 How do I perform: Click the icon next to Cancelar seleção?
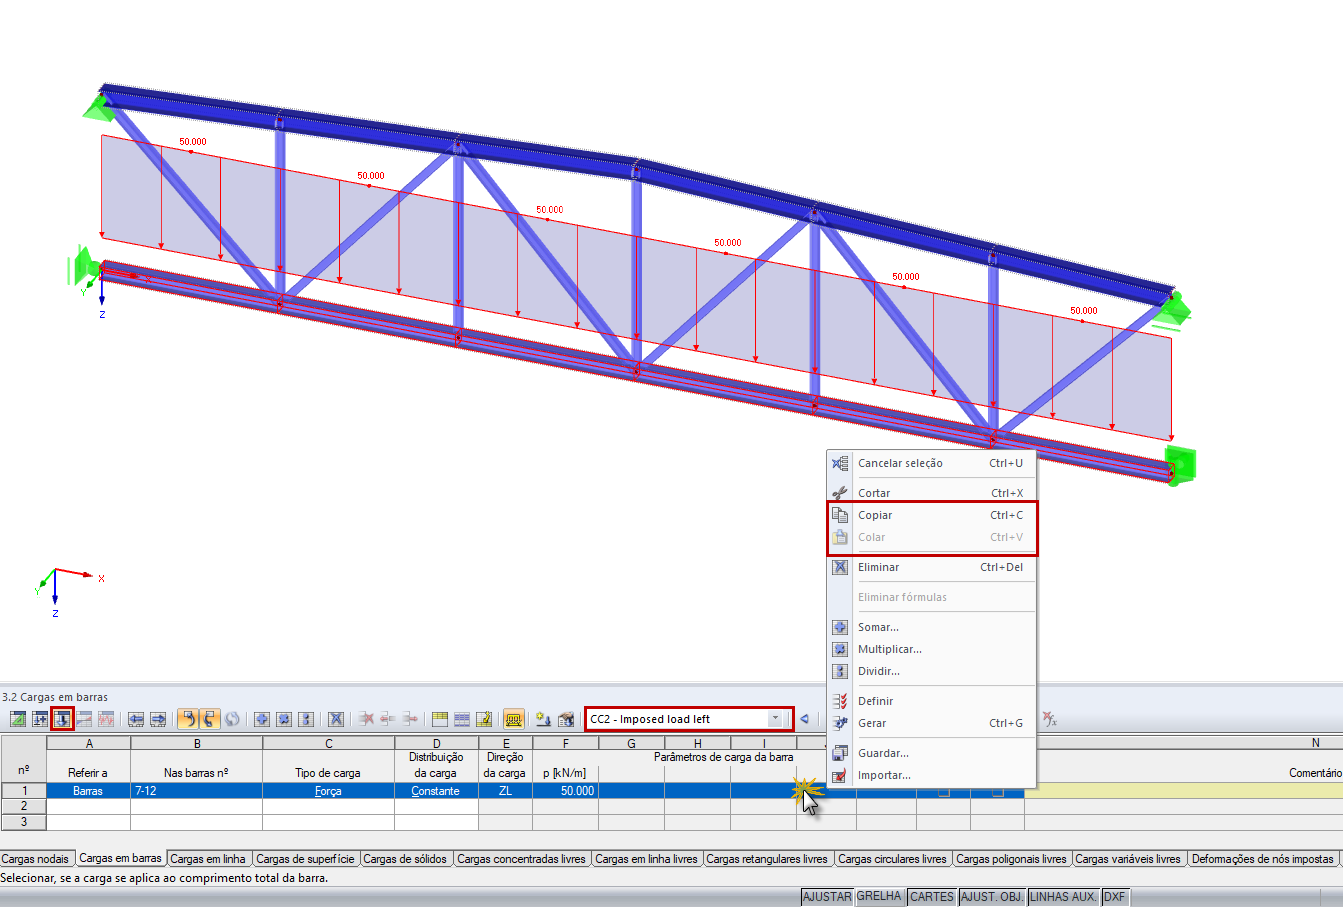coord(840,463)
